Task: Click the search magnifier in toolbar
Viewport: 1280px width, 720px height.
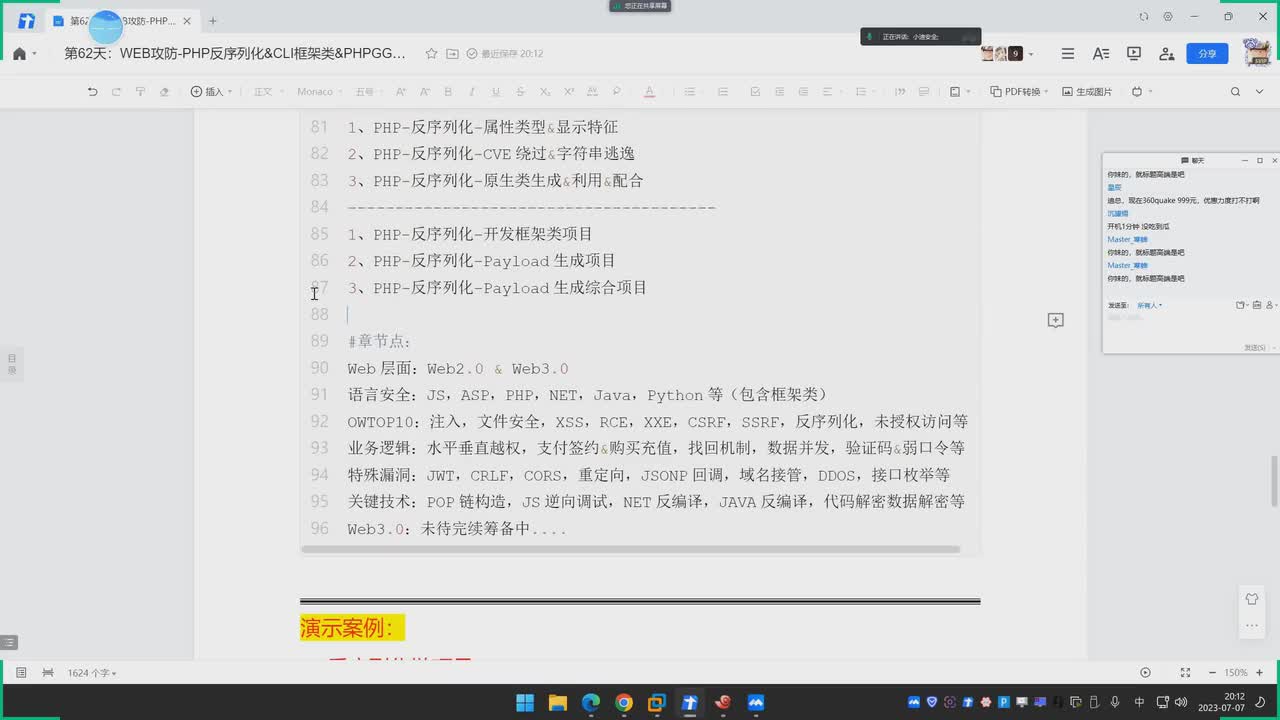Action: [x=1235, y=92]
